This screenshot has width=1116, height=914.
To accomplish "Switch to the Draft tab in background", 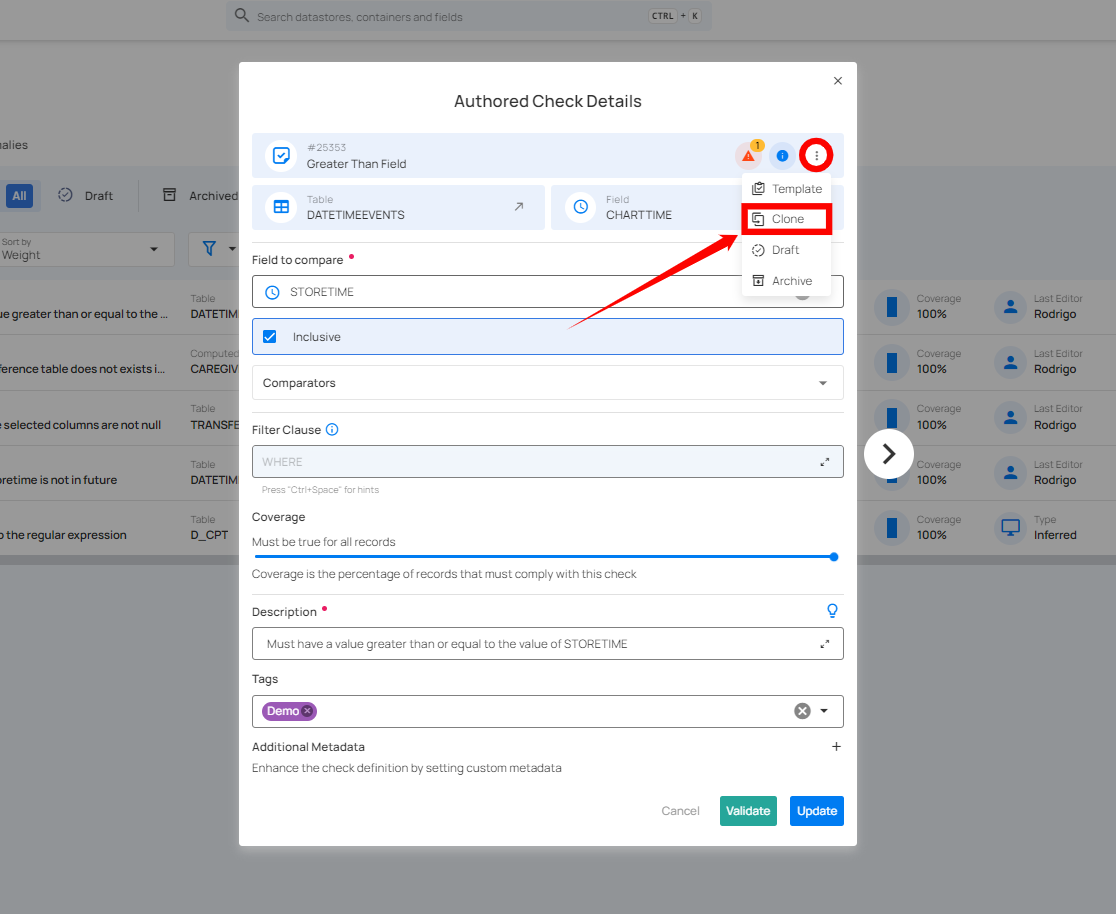I will coord(86,196).
